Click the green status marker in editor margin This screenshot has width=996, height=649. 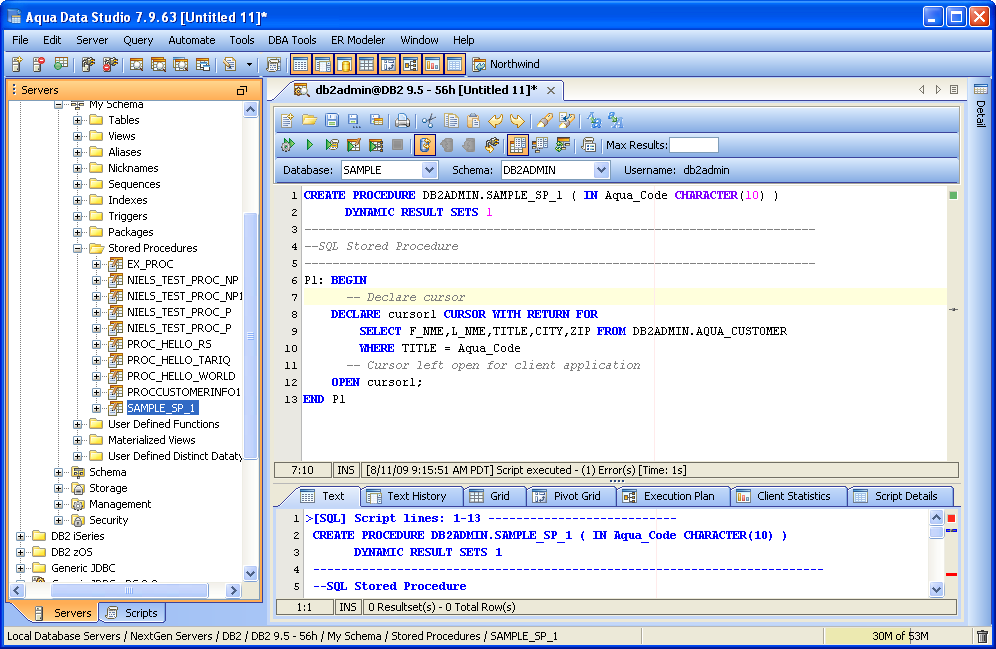coord(953,195)
